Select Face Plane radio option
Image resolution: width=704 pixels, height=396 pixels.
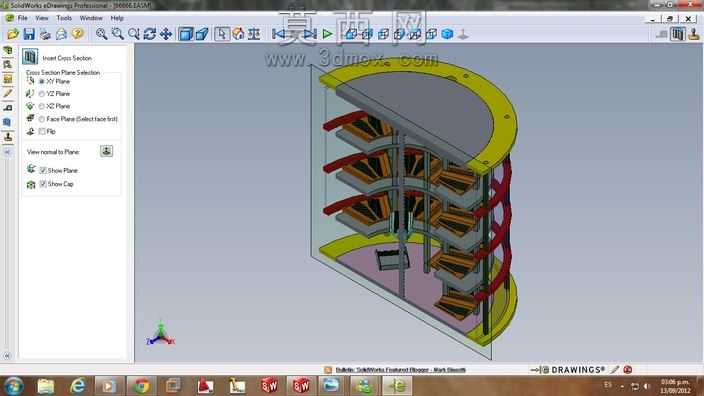click(42, 119)
